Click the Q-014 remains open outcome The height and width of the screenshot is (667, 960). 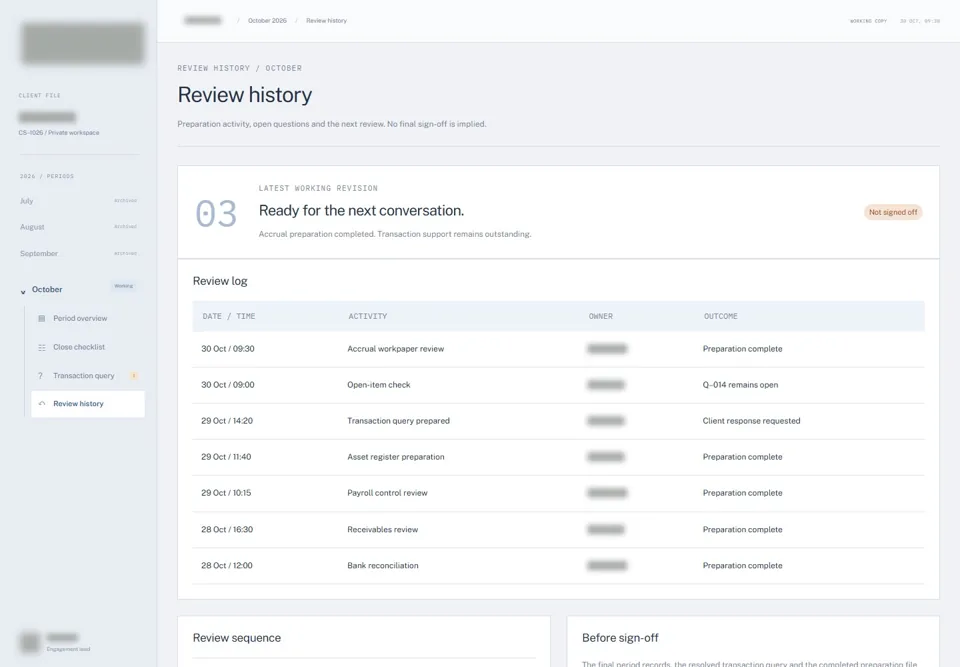point(740,385)
